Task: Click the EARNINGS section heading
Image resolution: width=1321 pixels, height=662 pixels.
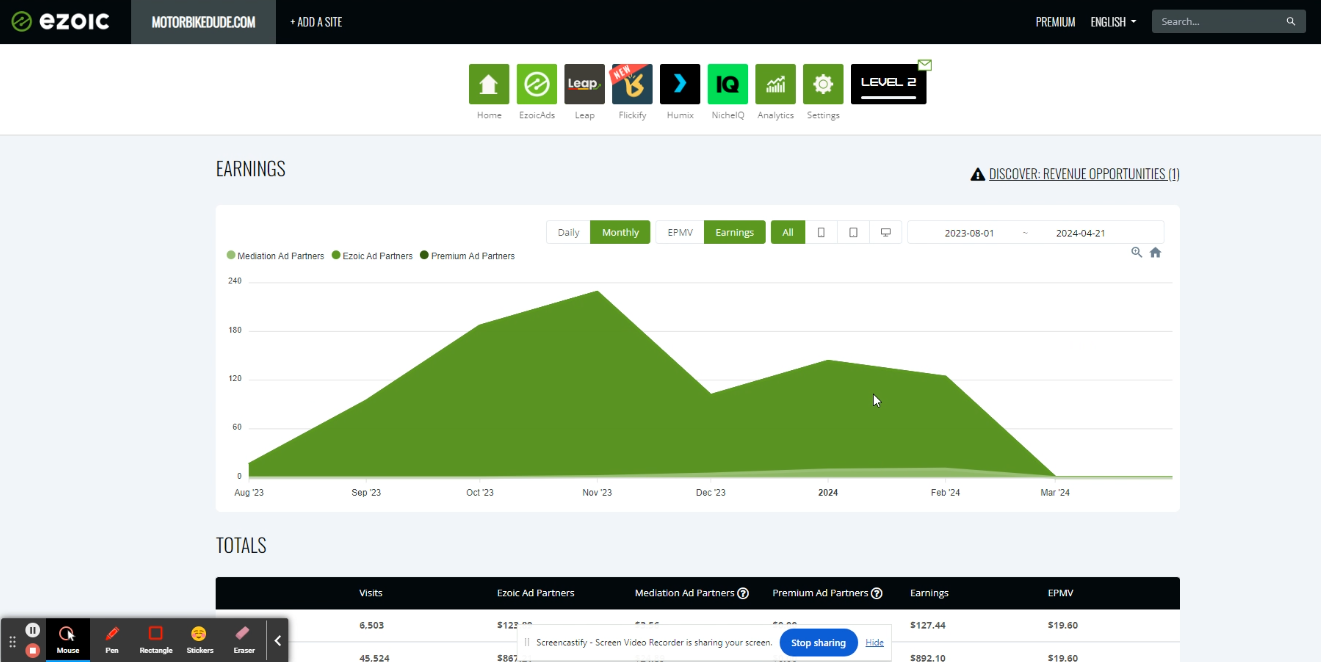Action: click(251, 169)
